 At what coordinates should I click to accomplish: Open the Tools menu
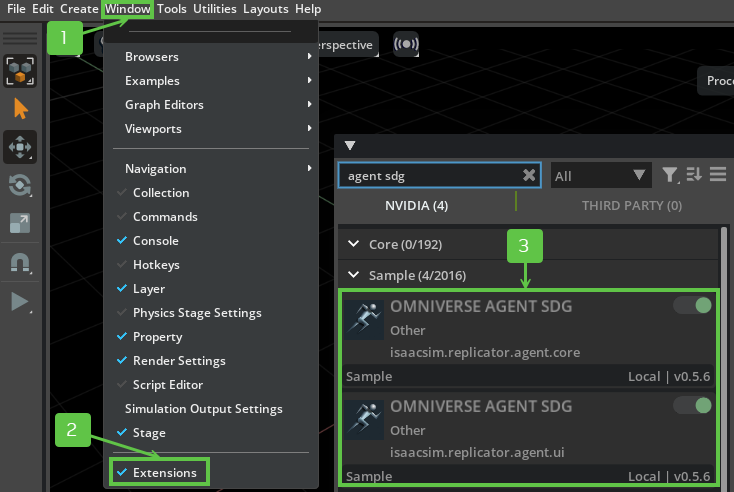click(x=172, y=9)
